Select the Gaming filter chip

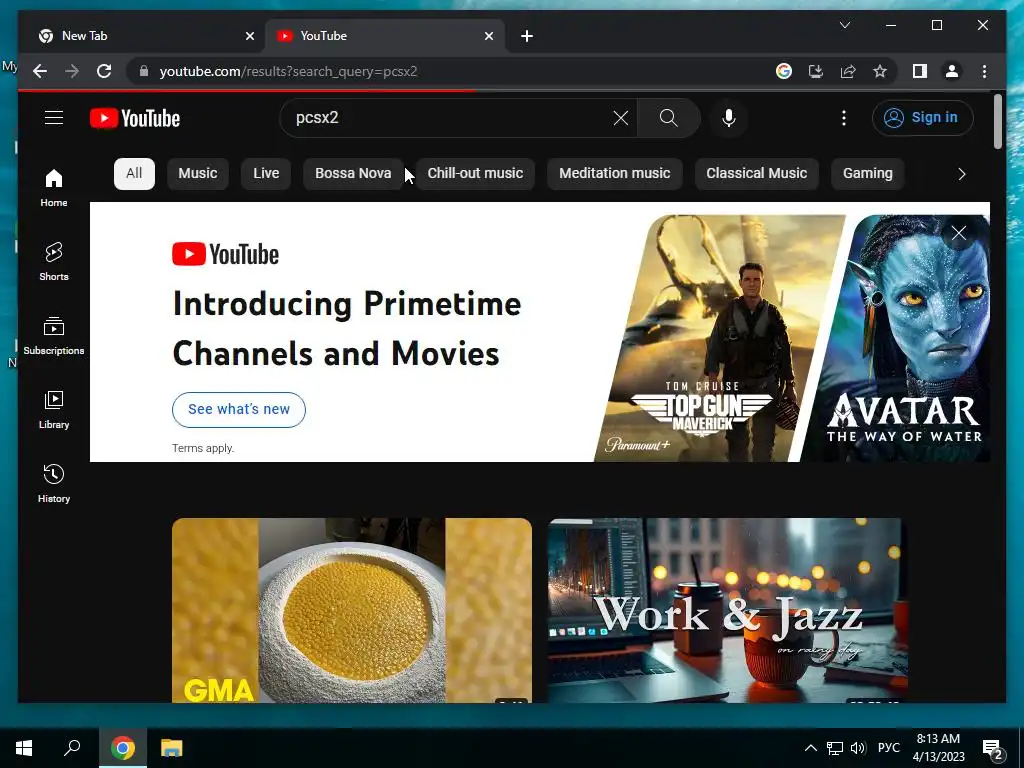[x=867, y=174]
